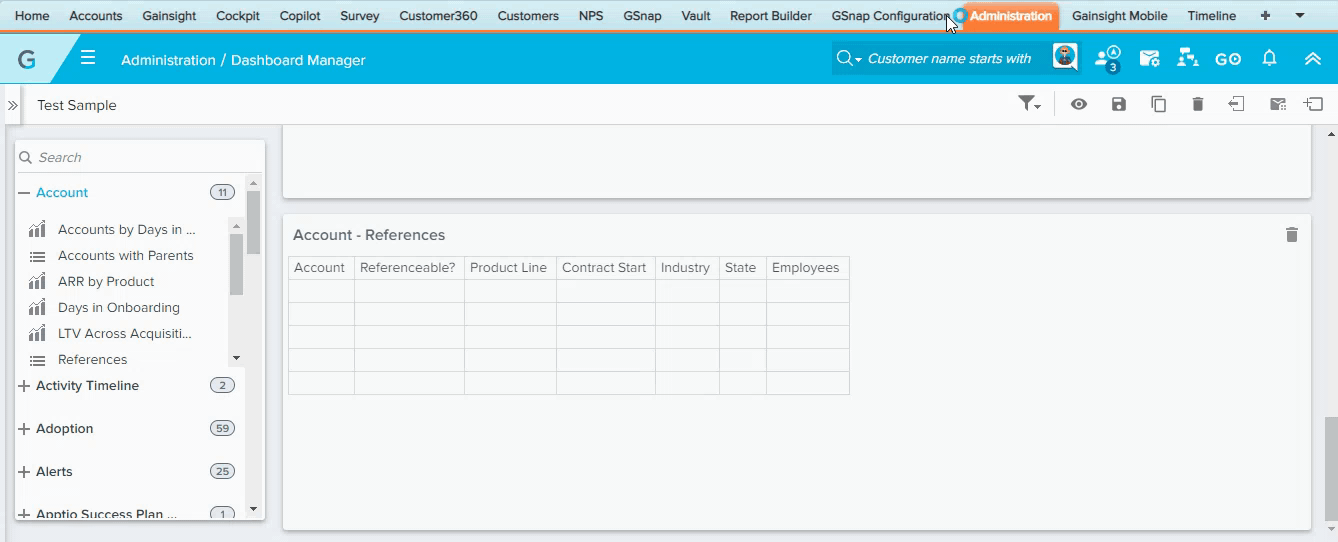This screenshot has width=1338, height=542.
Task: Click the category panel scroll-down arrow
Action: (x=253, y=509)
